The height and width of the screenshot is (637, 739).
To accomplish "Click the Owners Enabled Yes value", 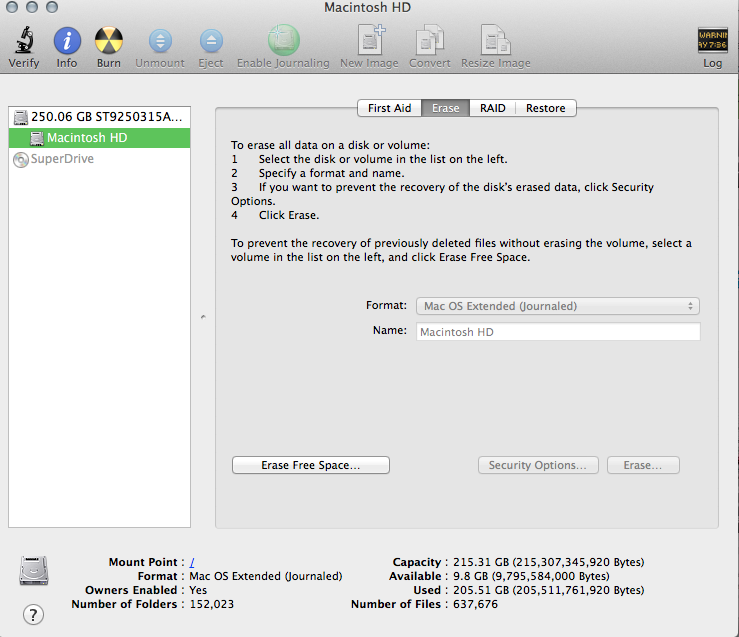I will (198, 590).
